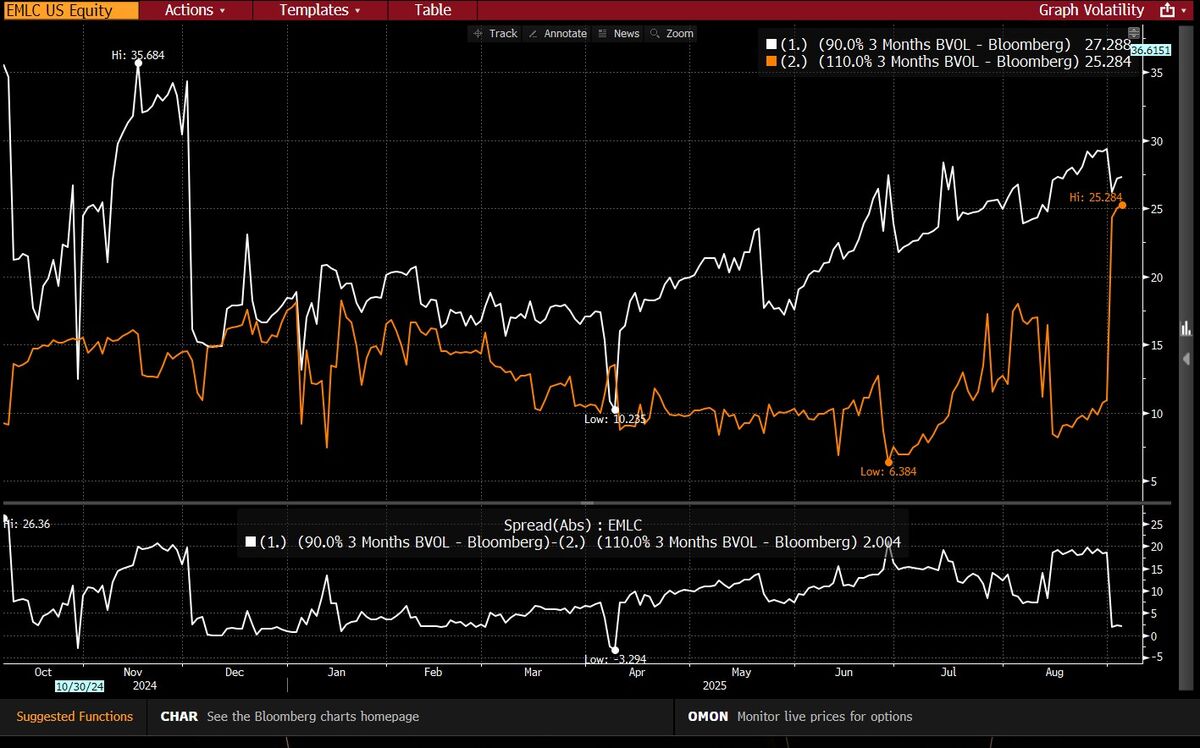Toggle the Spread series in lower panel legend
Viewport: 1200px width, 748px height.
click(x=560, y=541)
